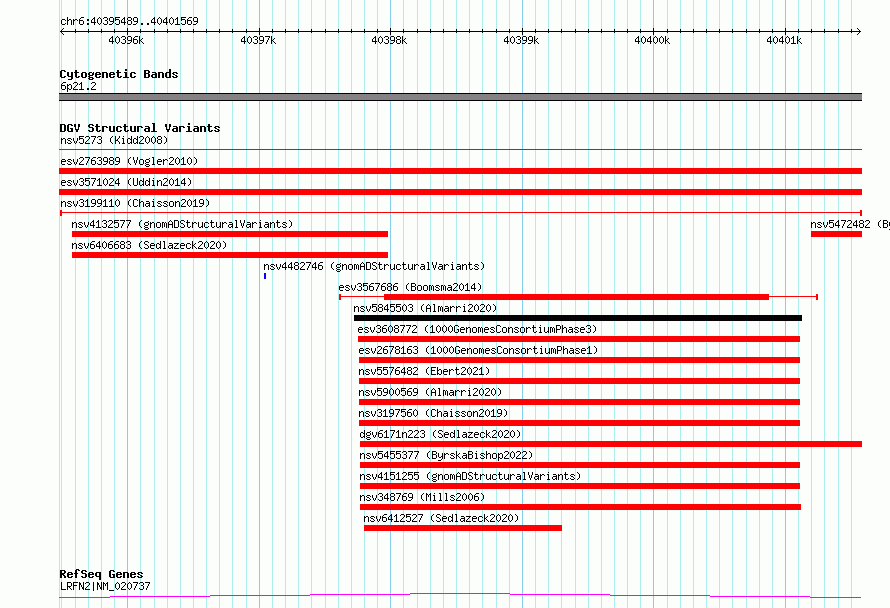
Task: Select nsv5845503 (Almarri2020) label
Action: 425,308
